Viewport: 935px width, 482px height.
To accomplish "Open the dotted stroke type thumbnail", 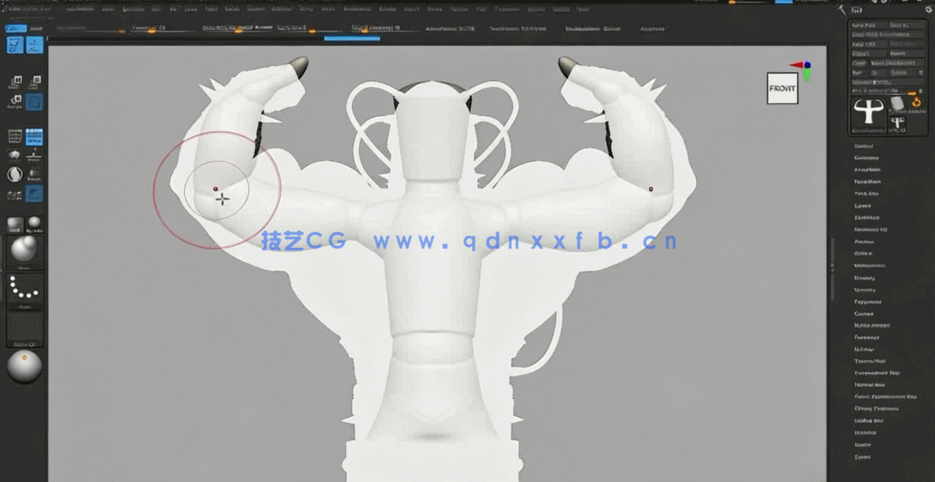I will click(25, 288).
